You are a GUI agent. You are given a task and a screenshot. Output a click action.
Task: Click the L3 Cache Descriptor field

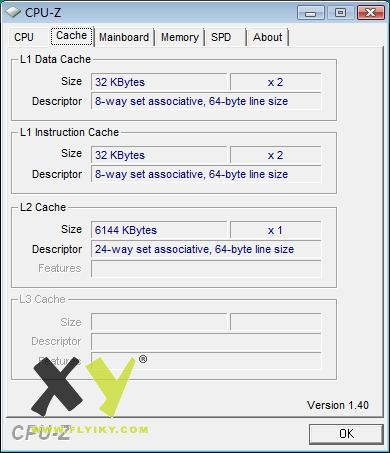[x=206, y=341]
